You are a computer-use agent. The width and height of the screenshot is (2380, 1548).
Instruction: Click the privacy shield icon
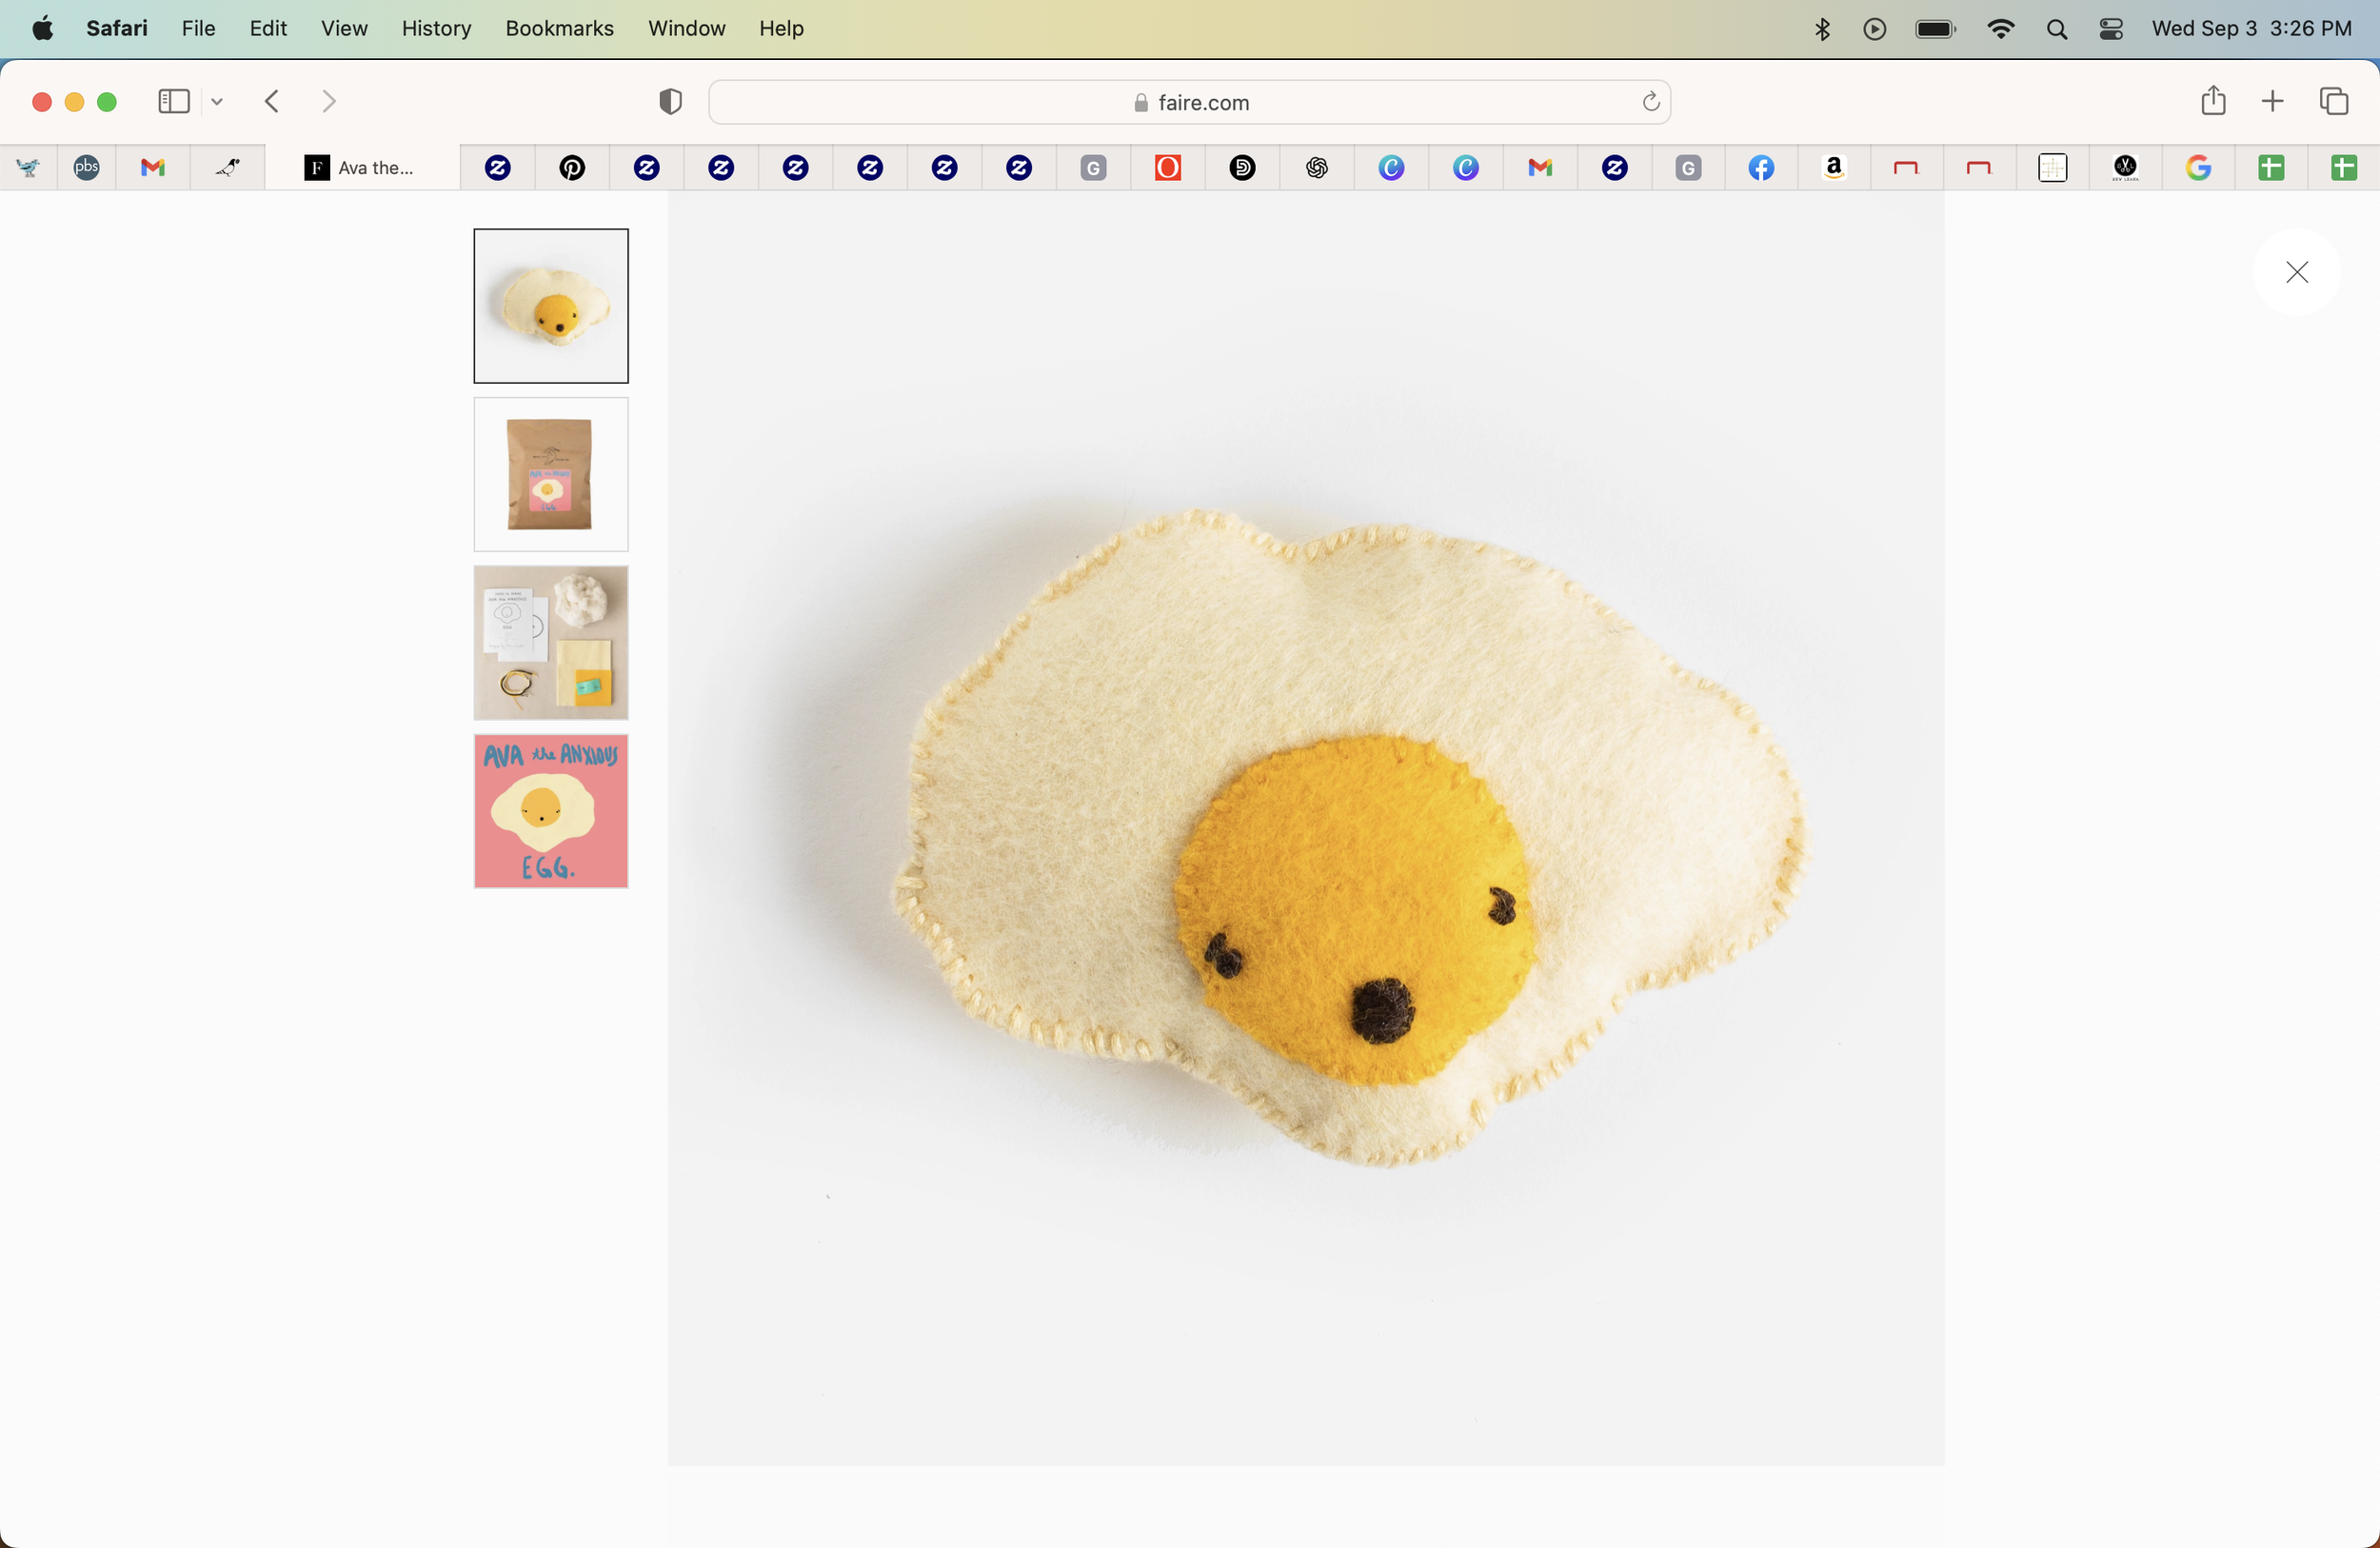(670, 101)
